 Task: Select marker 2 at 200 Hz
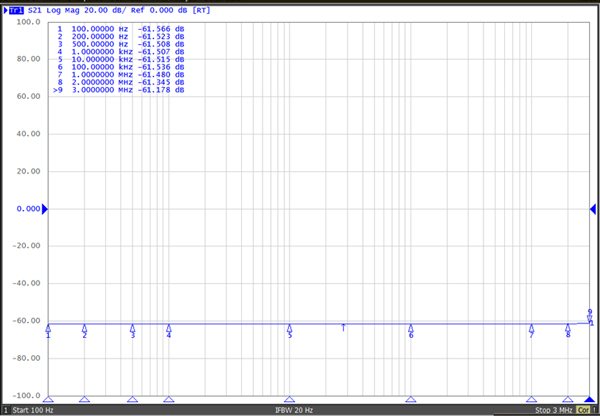pyautogui.click(x=84, y=327)
